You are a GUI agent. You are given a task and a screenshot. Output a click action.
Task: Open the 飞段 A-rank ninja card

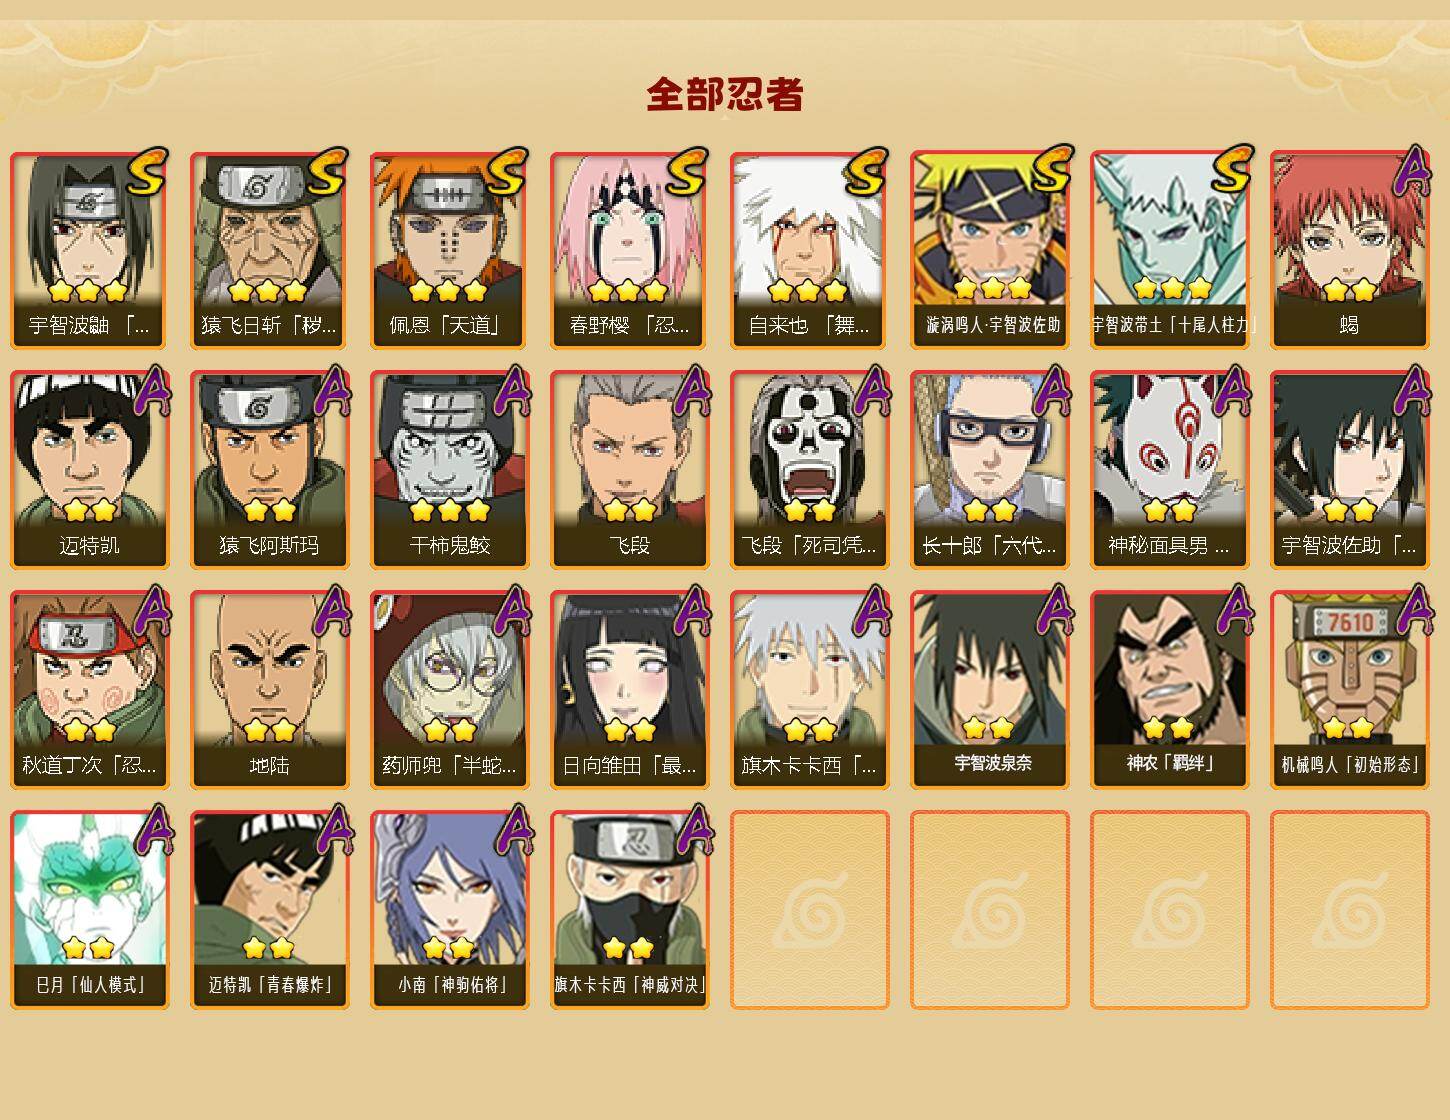point(630,470)
